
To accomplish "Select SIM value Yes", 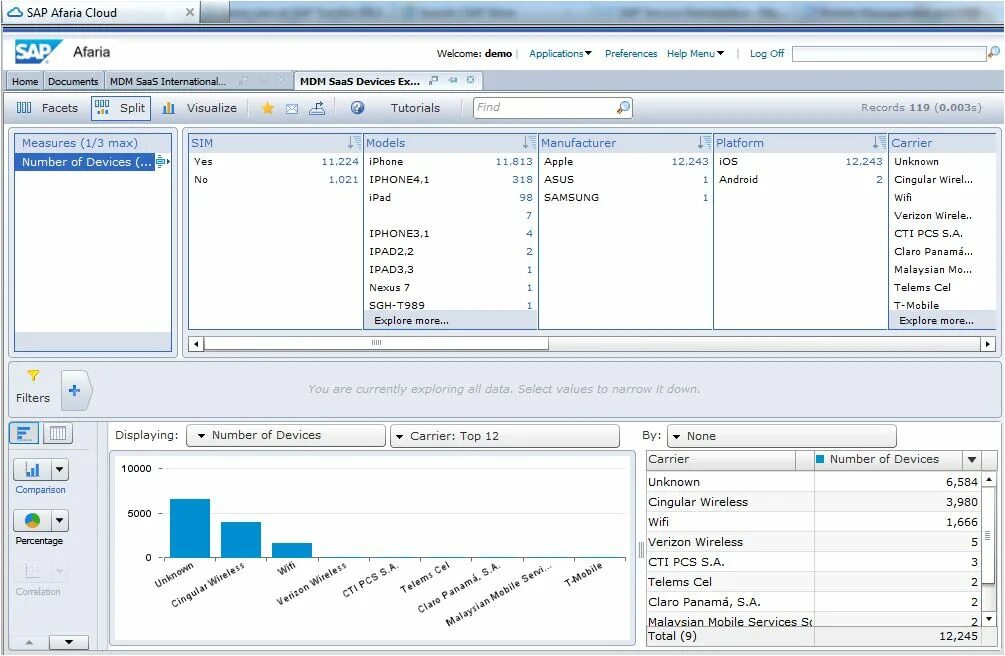I will pyautogui.click(x=276, y=162).
